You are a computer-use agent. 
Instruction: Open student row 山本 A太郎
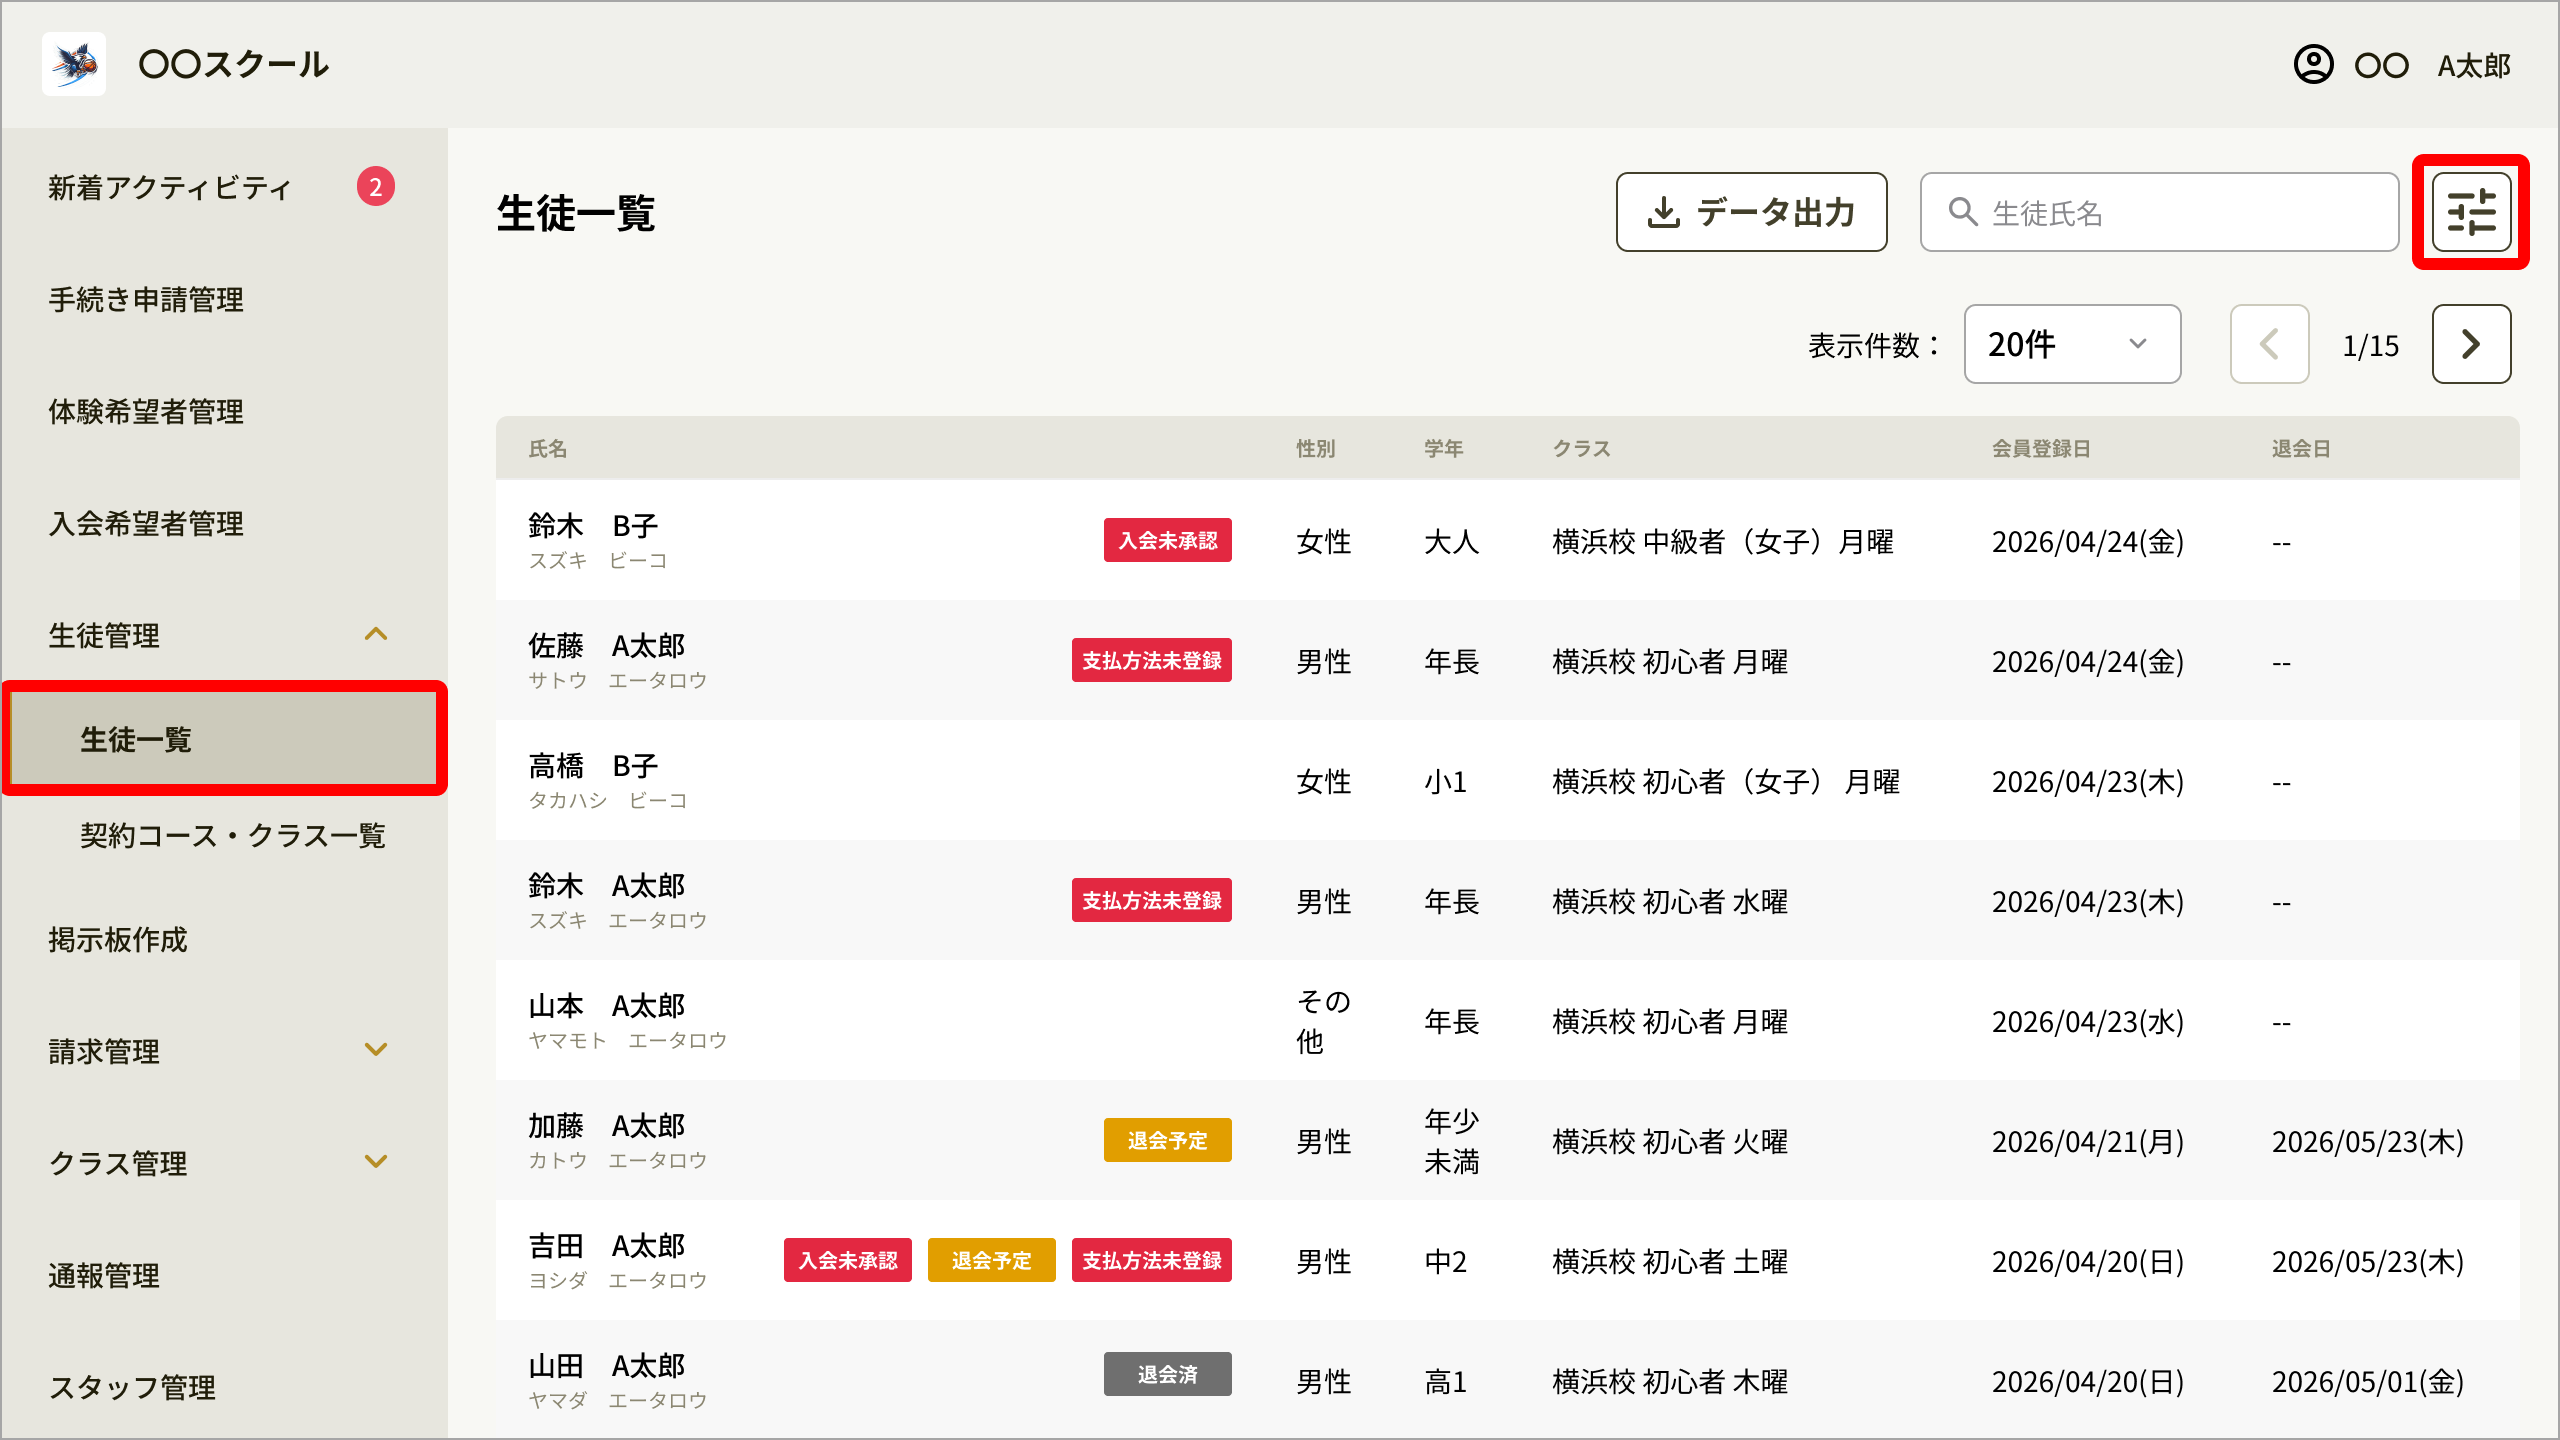click(x=1507, y=1020)
